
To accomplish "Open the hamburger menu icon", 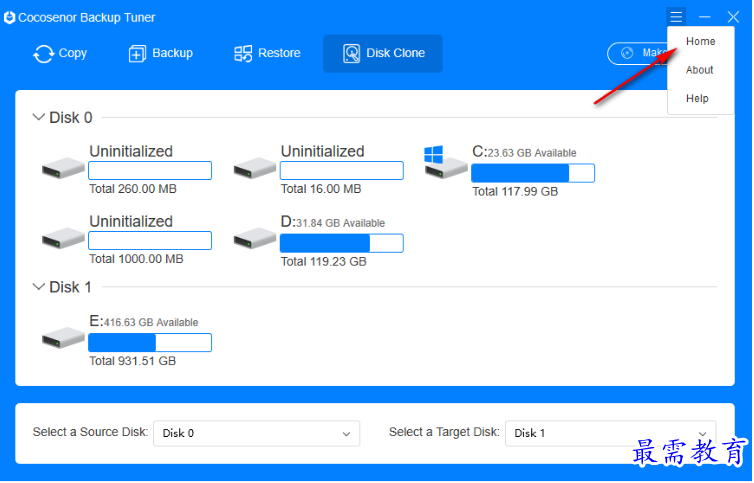I will (x=676, y=17).
